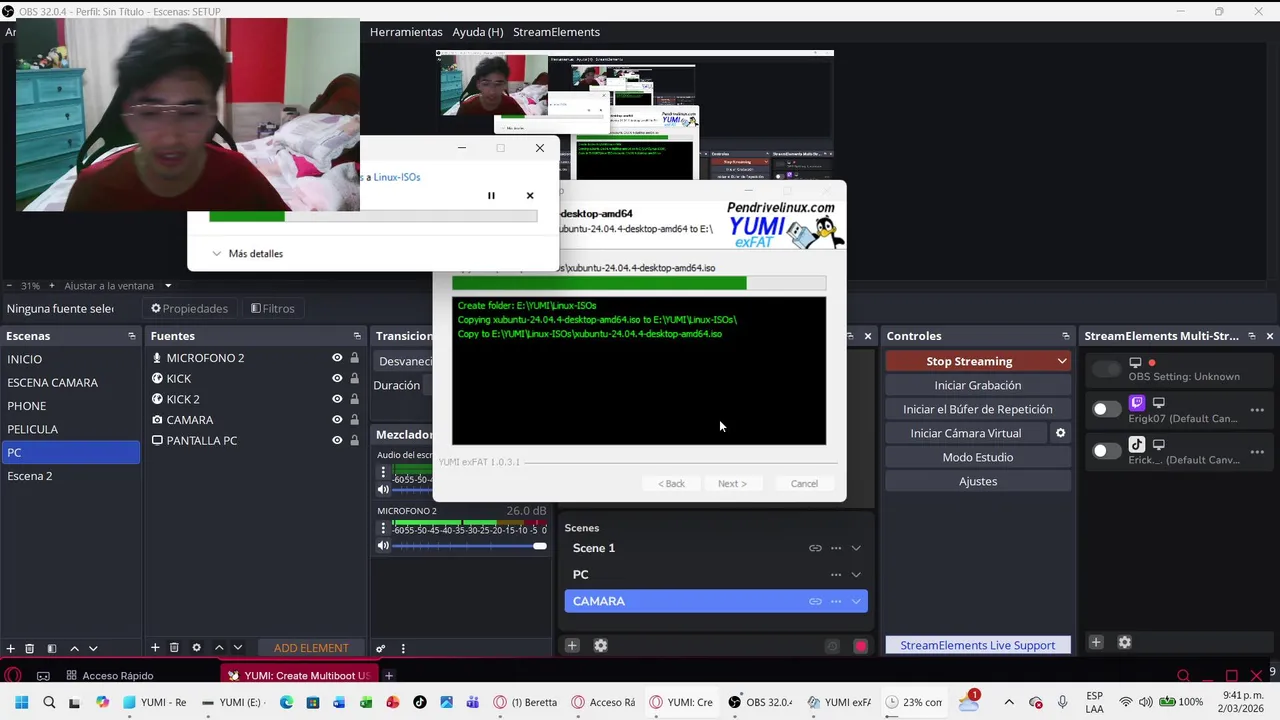Expand CAMARA scene chevron
Screen dimensions: 1280x720
pyautogui.click(x=856, y=601)
